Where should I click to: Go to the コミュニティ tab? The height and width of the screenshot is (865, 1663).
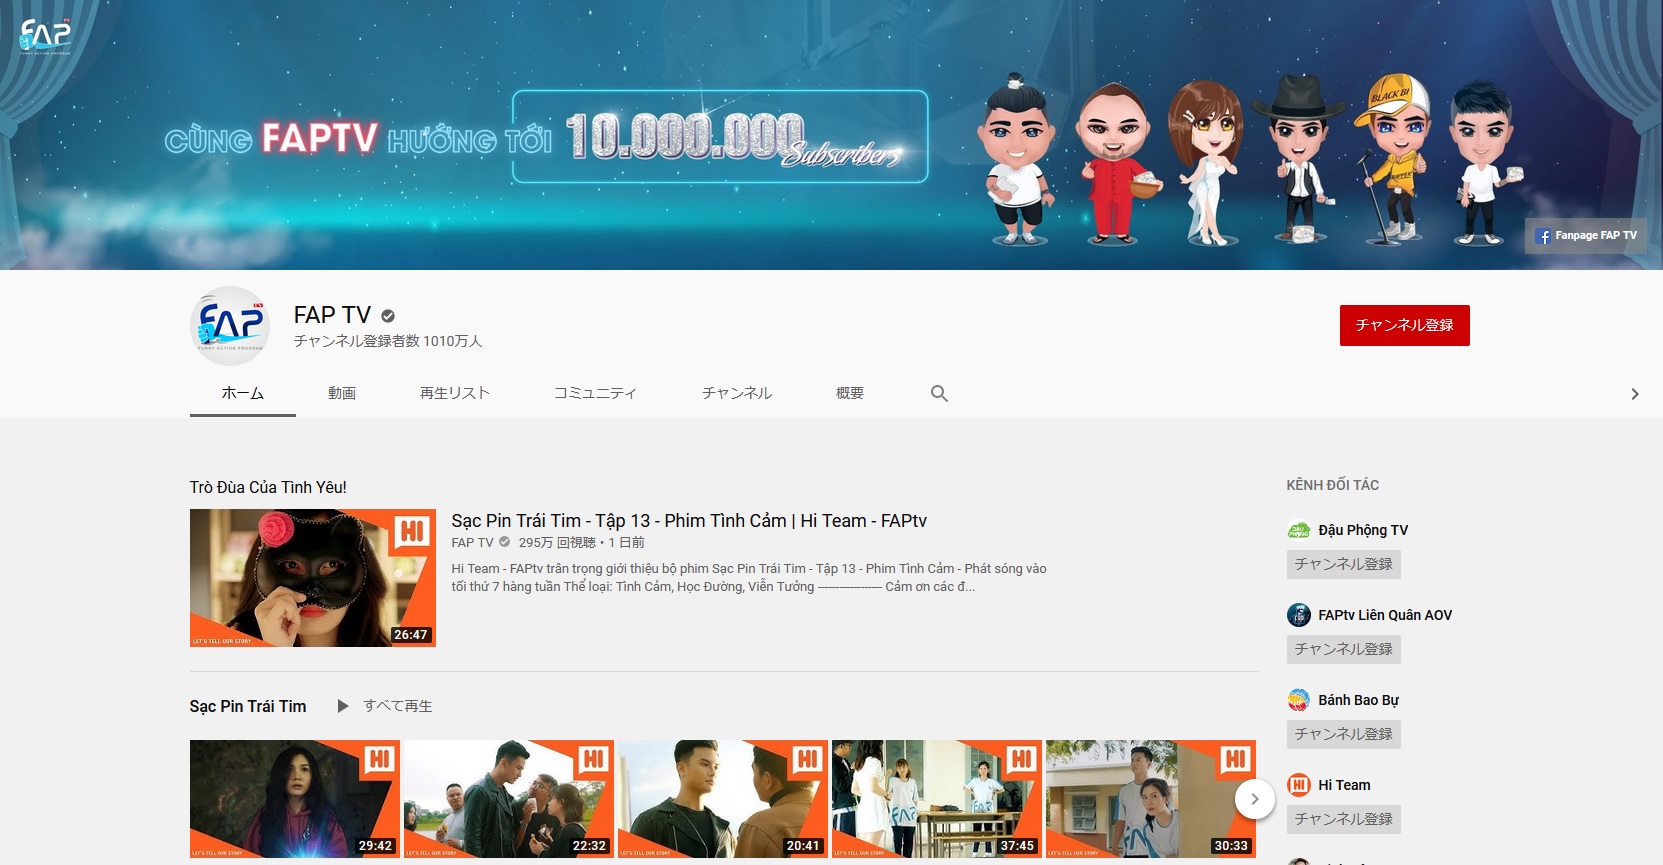(595, 393)
